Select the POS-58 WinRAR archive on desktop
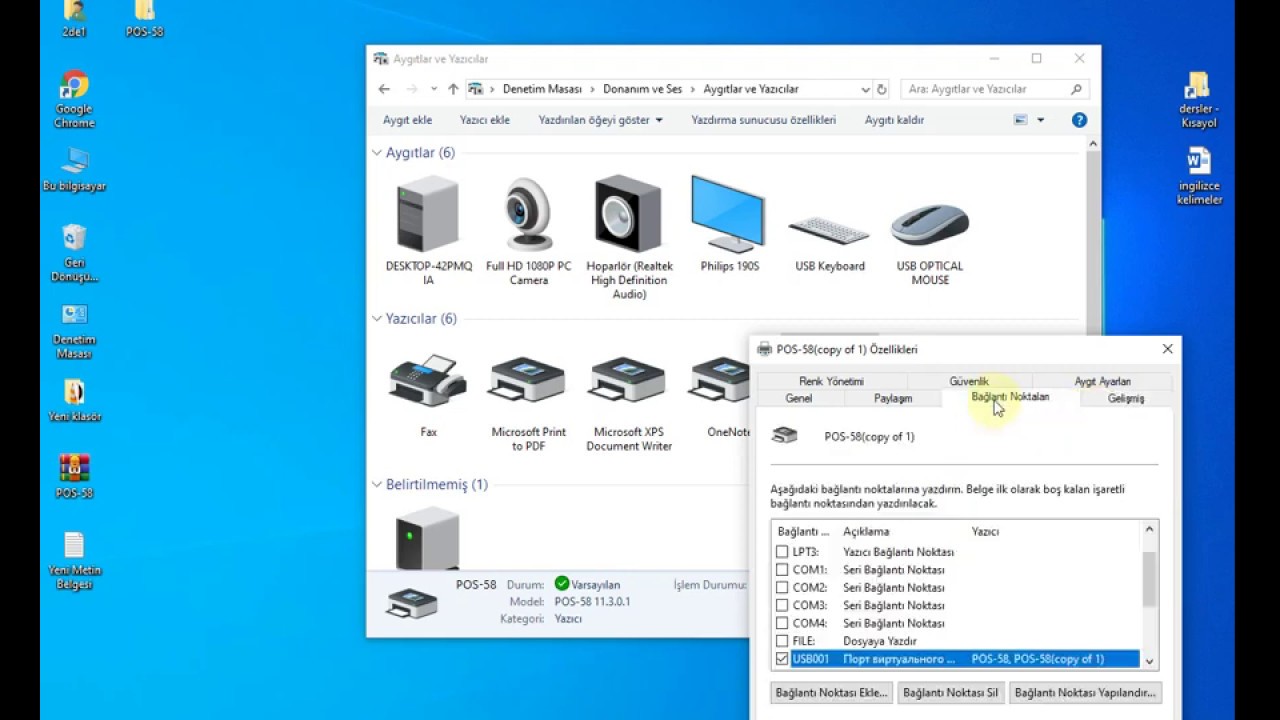This screenshot has height=720, width=1280. point(74,476)
